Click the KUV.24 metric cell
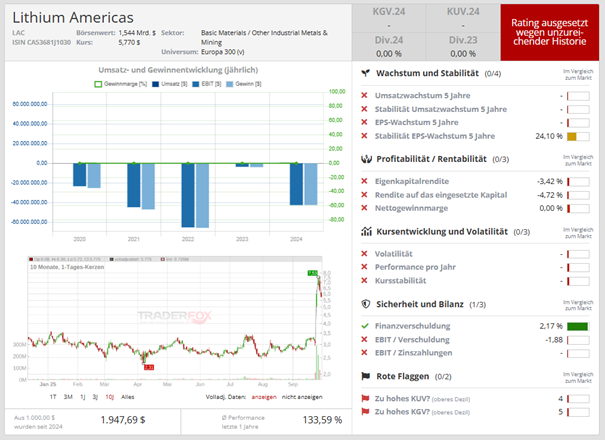The height and width of the screenshot is (440, 605). (x=463, y=18)
